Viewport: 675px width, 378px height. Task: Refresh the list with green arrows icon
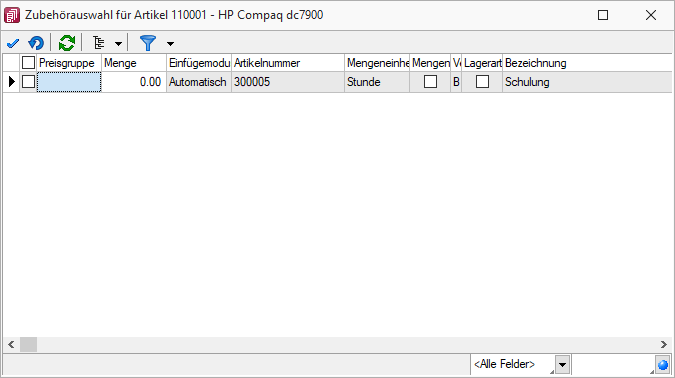click(x=67, y=43)
